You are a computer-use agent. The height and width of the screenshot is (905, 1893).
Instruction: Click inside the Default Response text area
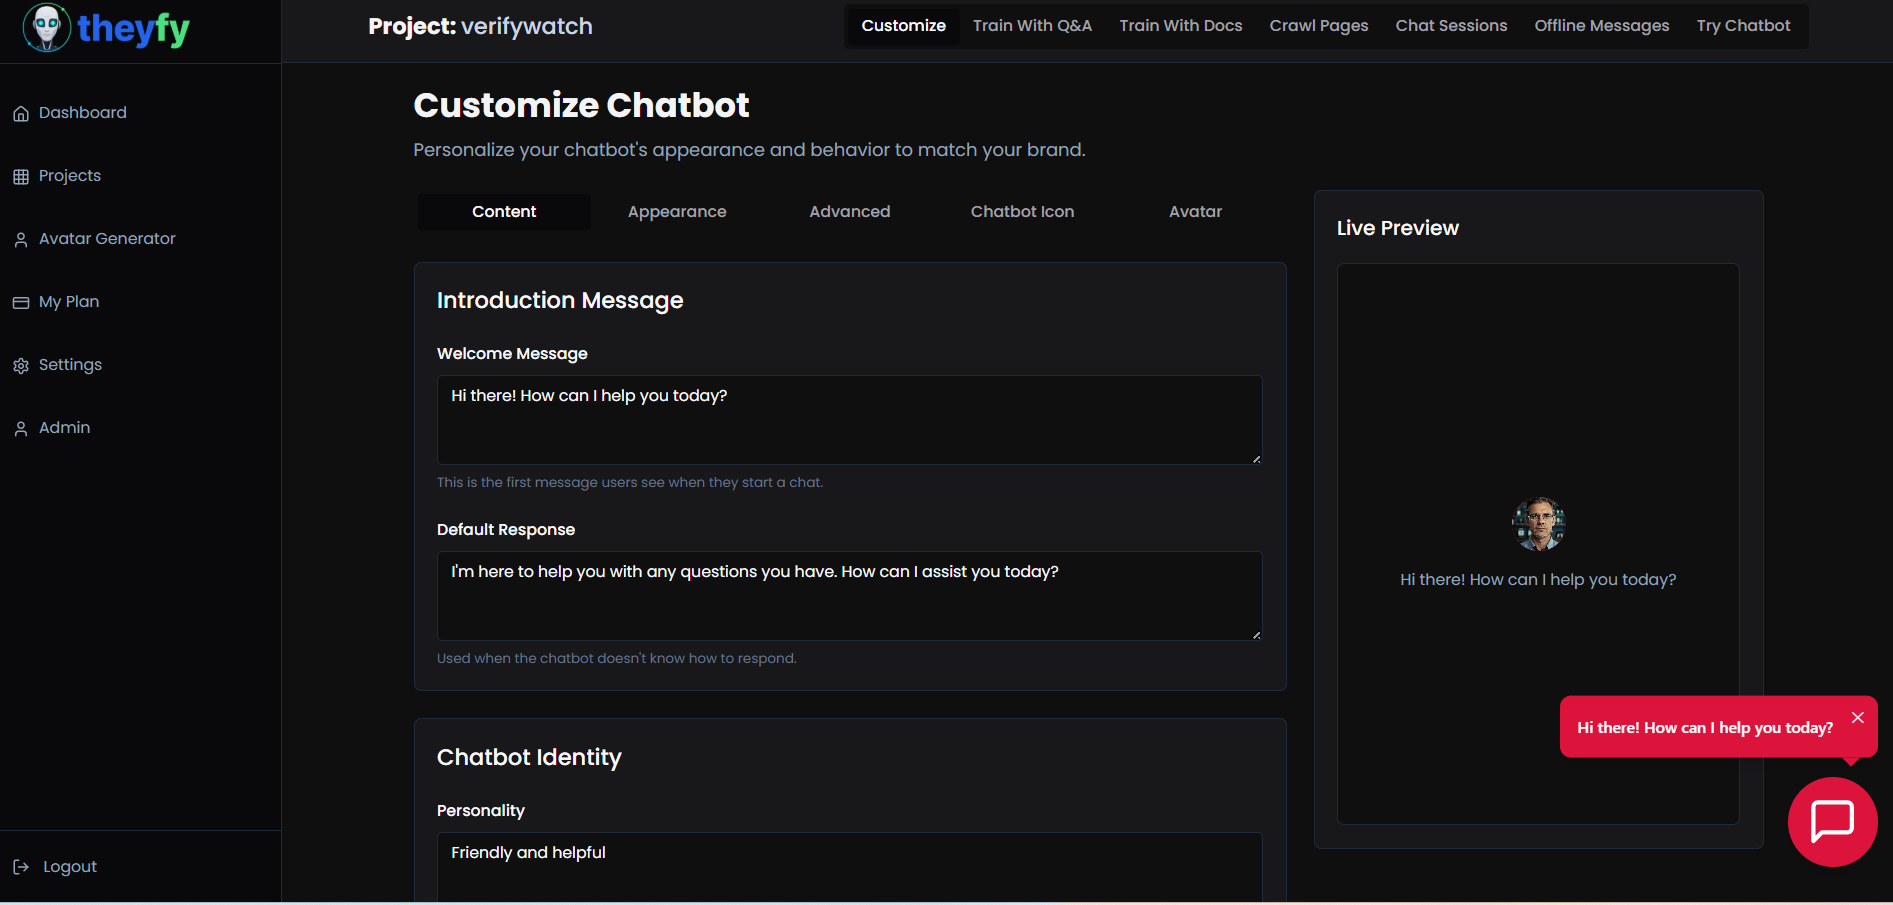(850, 596)
